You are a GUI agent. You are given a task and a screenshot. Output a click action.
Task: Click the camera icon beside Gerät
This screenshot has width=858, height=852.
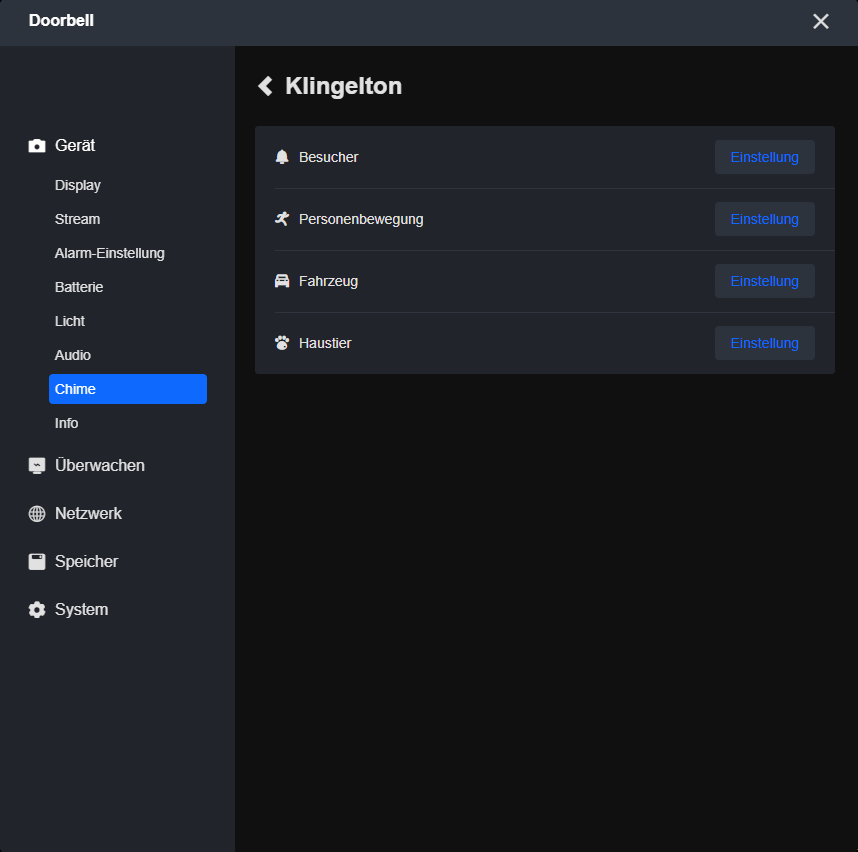pos(37,146)
